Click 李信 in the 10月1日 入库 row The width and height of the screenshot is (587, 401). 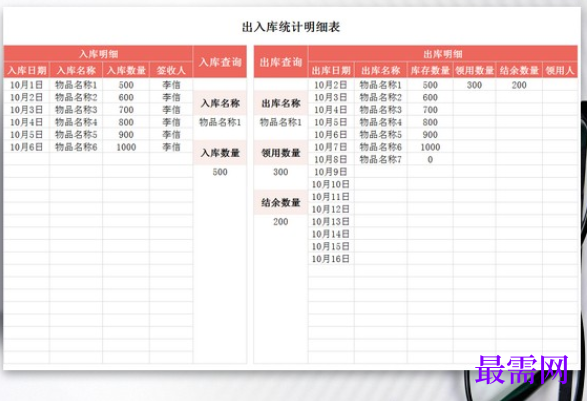click(171, 85)
